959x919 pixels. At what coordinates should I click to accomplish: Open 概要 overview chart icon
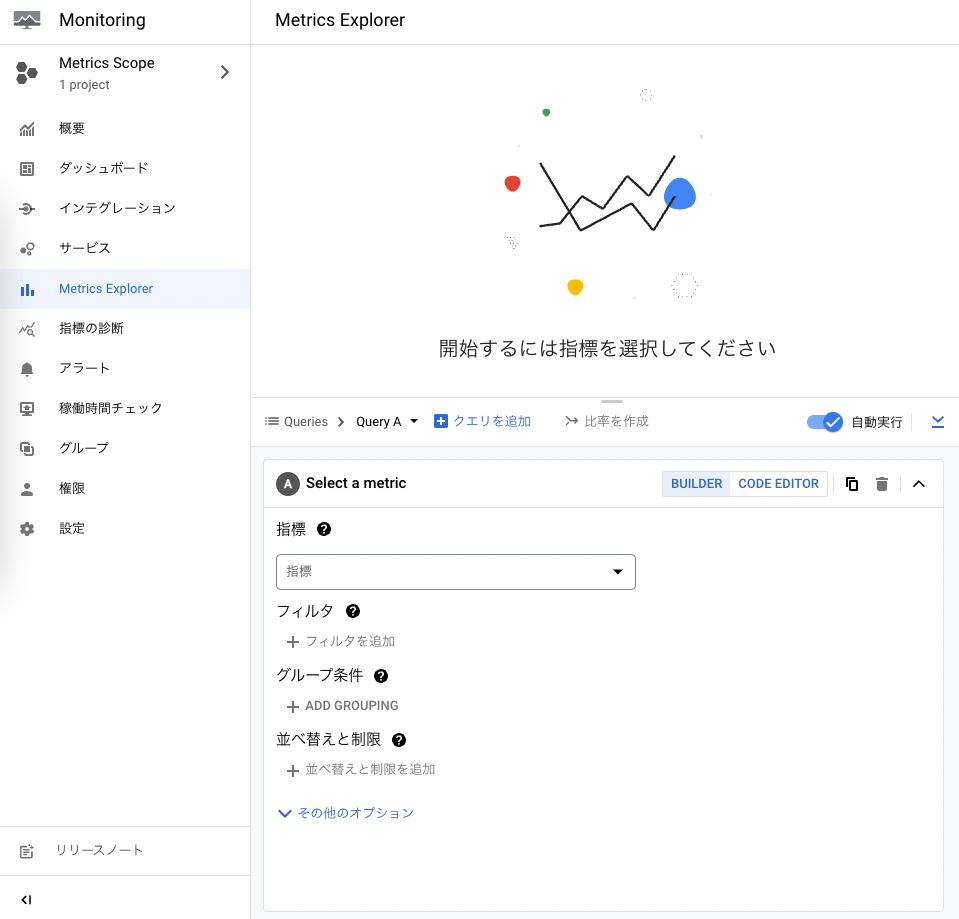[27, 129]
